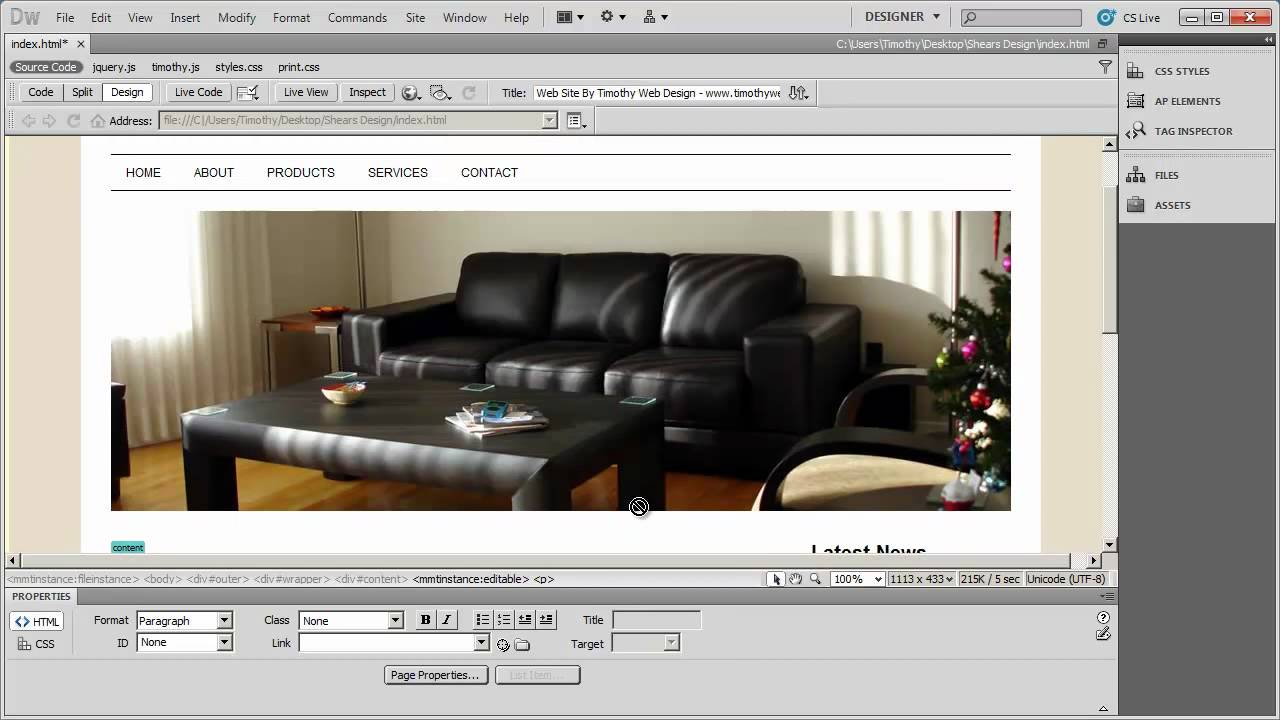Screen dimensions: 1280x720
Task: Click the Text Indent icon
Action: click(x=546, y=620)
